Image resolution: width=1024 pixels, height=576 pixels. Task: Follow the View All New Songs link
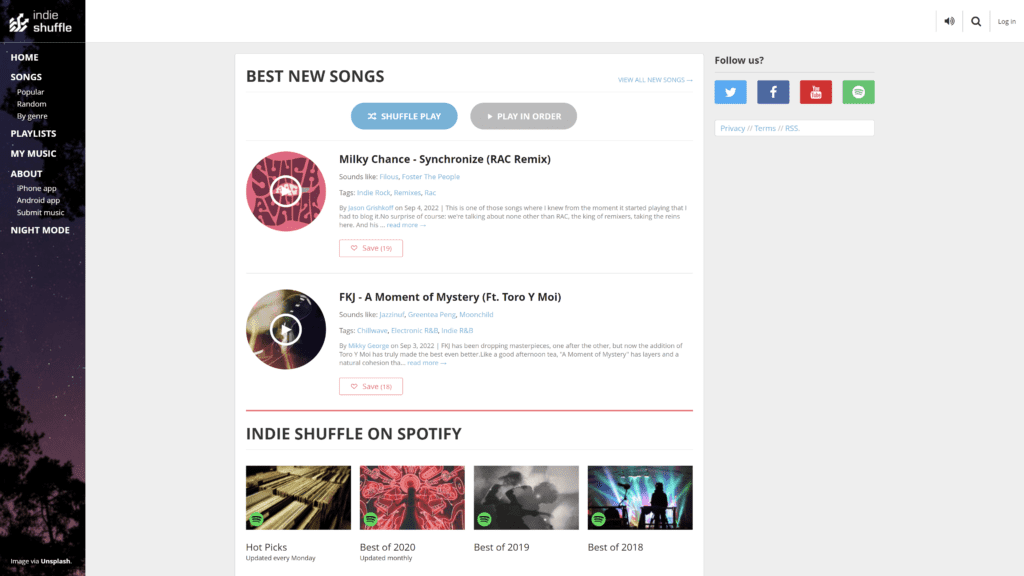pyautogui.click(x=655, y=80)
